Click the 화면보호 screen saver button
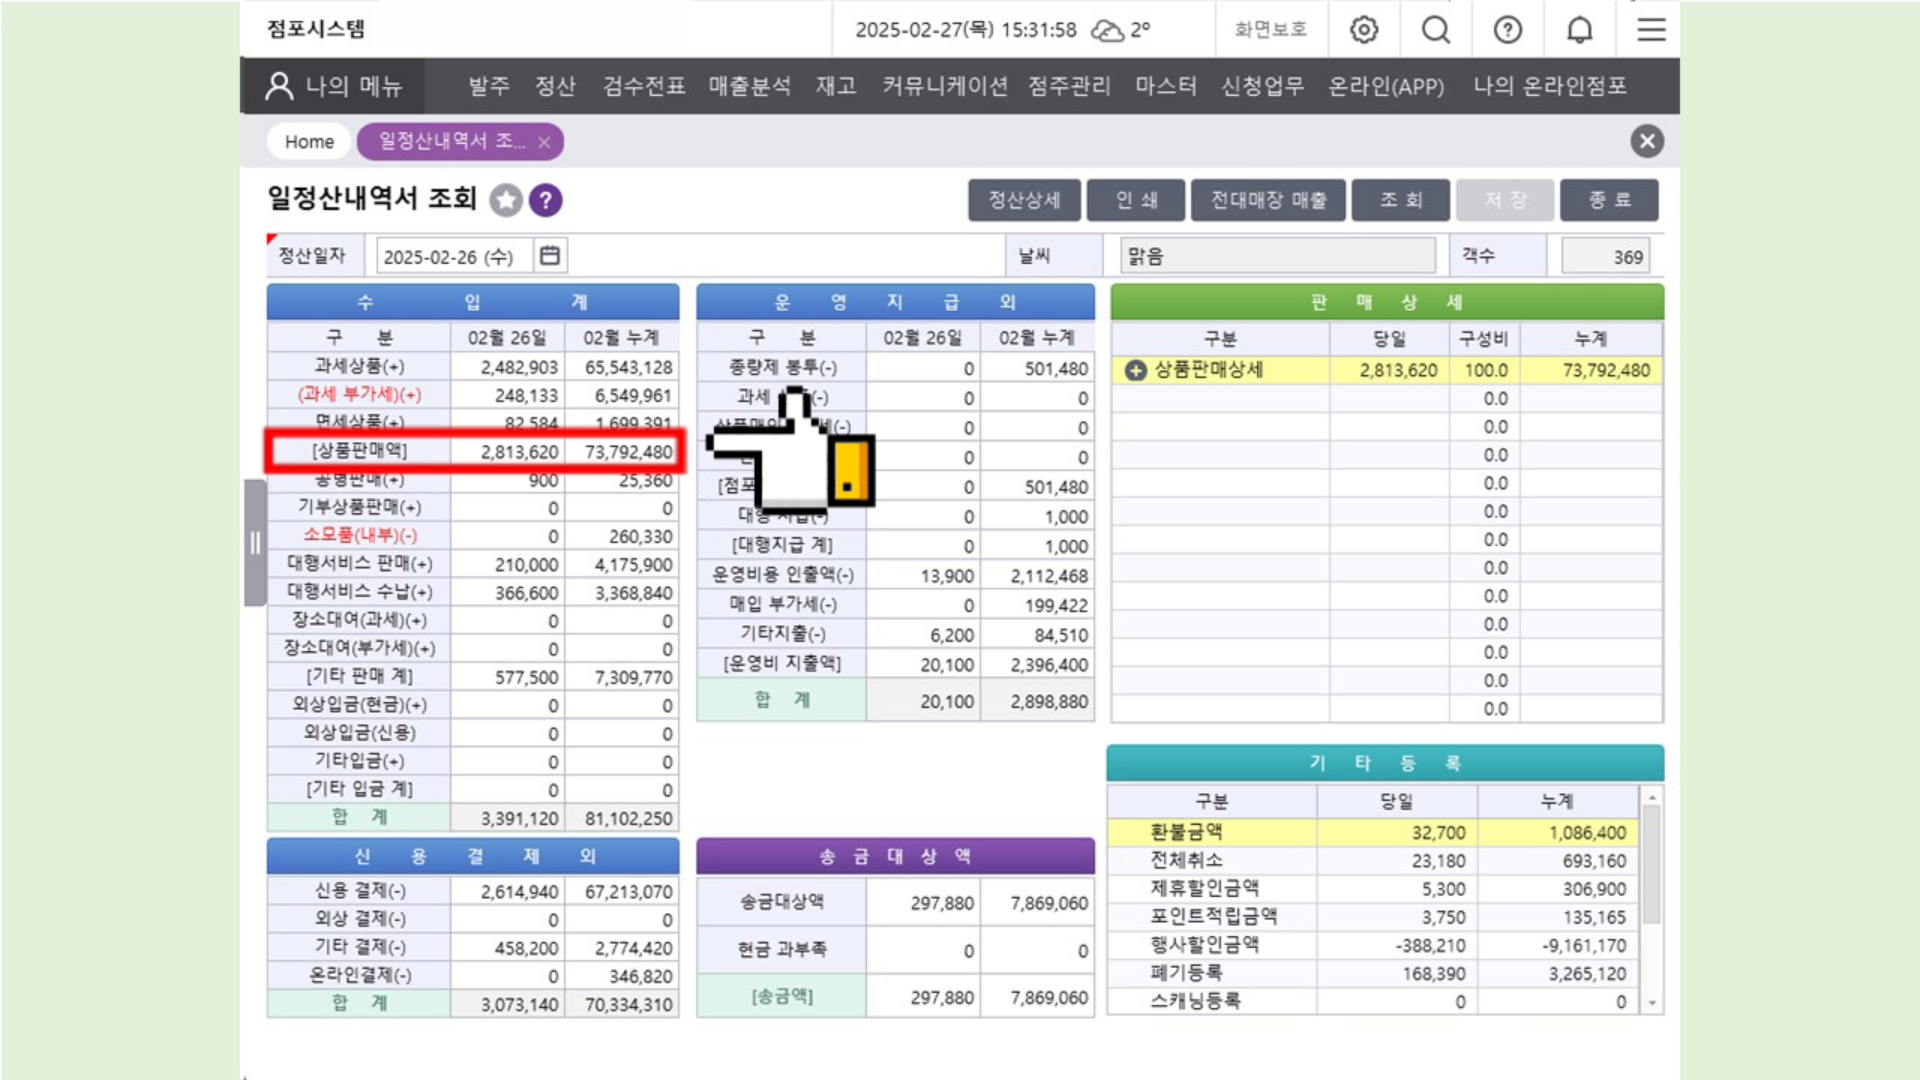1920x1080 pixels. pos(1271,30)
